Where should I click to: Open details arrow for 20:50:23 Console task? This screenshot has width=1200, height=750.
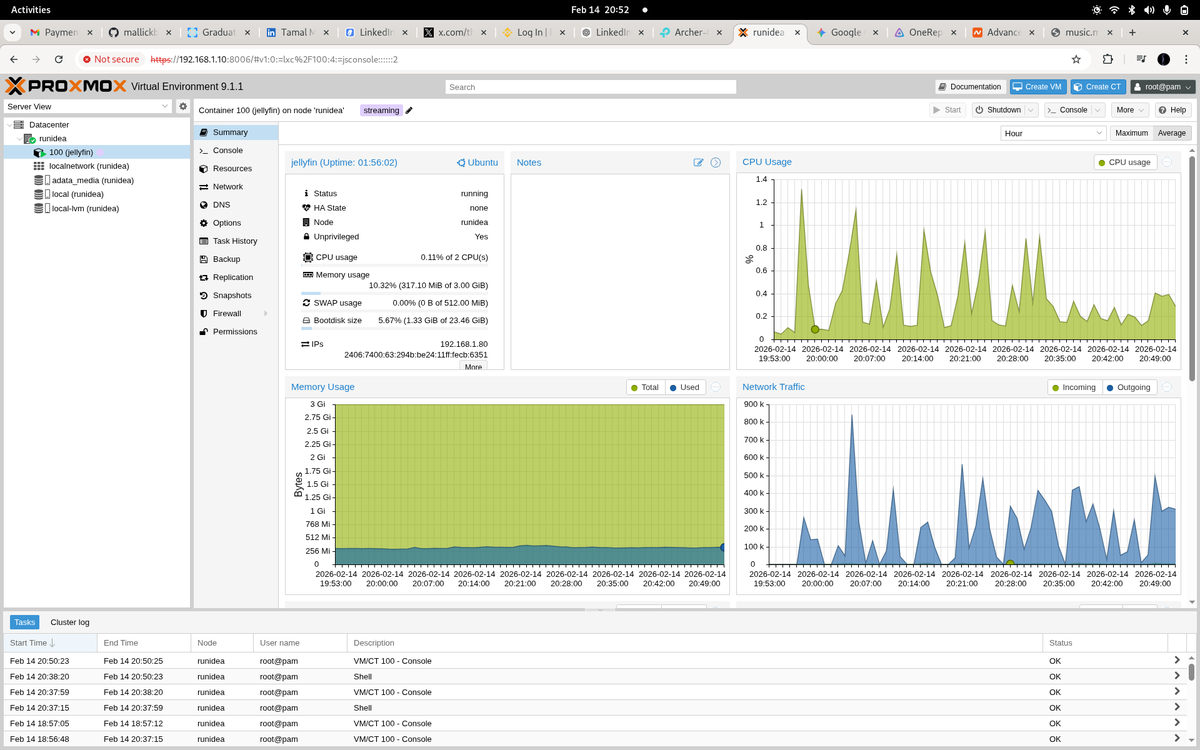pyautogui.click(x=1177, y=661)
